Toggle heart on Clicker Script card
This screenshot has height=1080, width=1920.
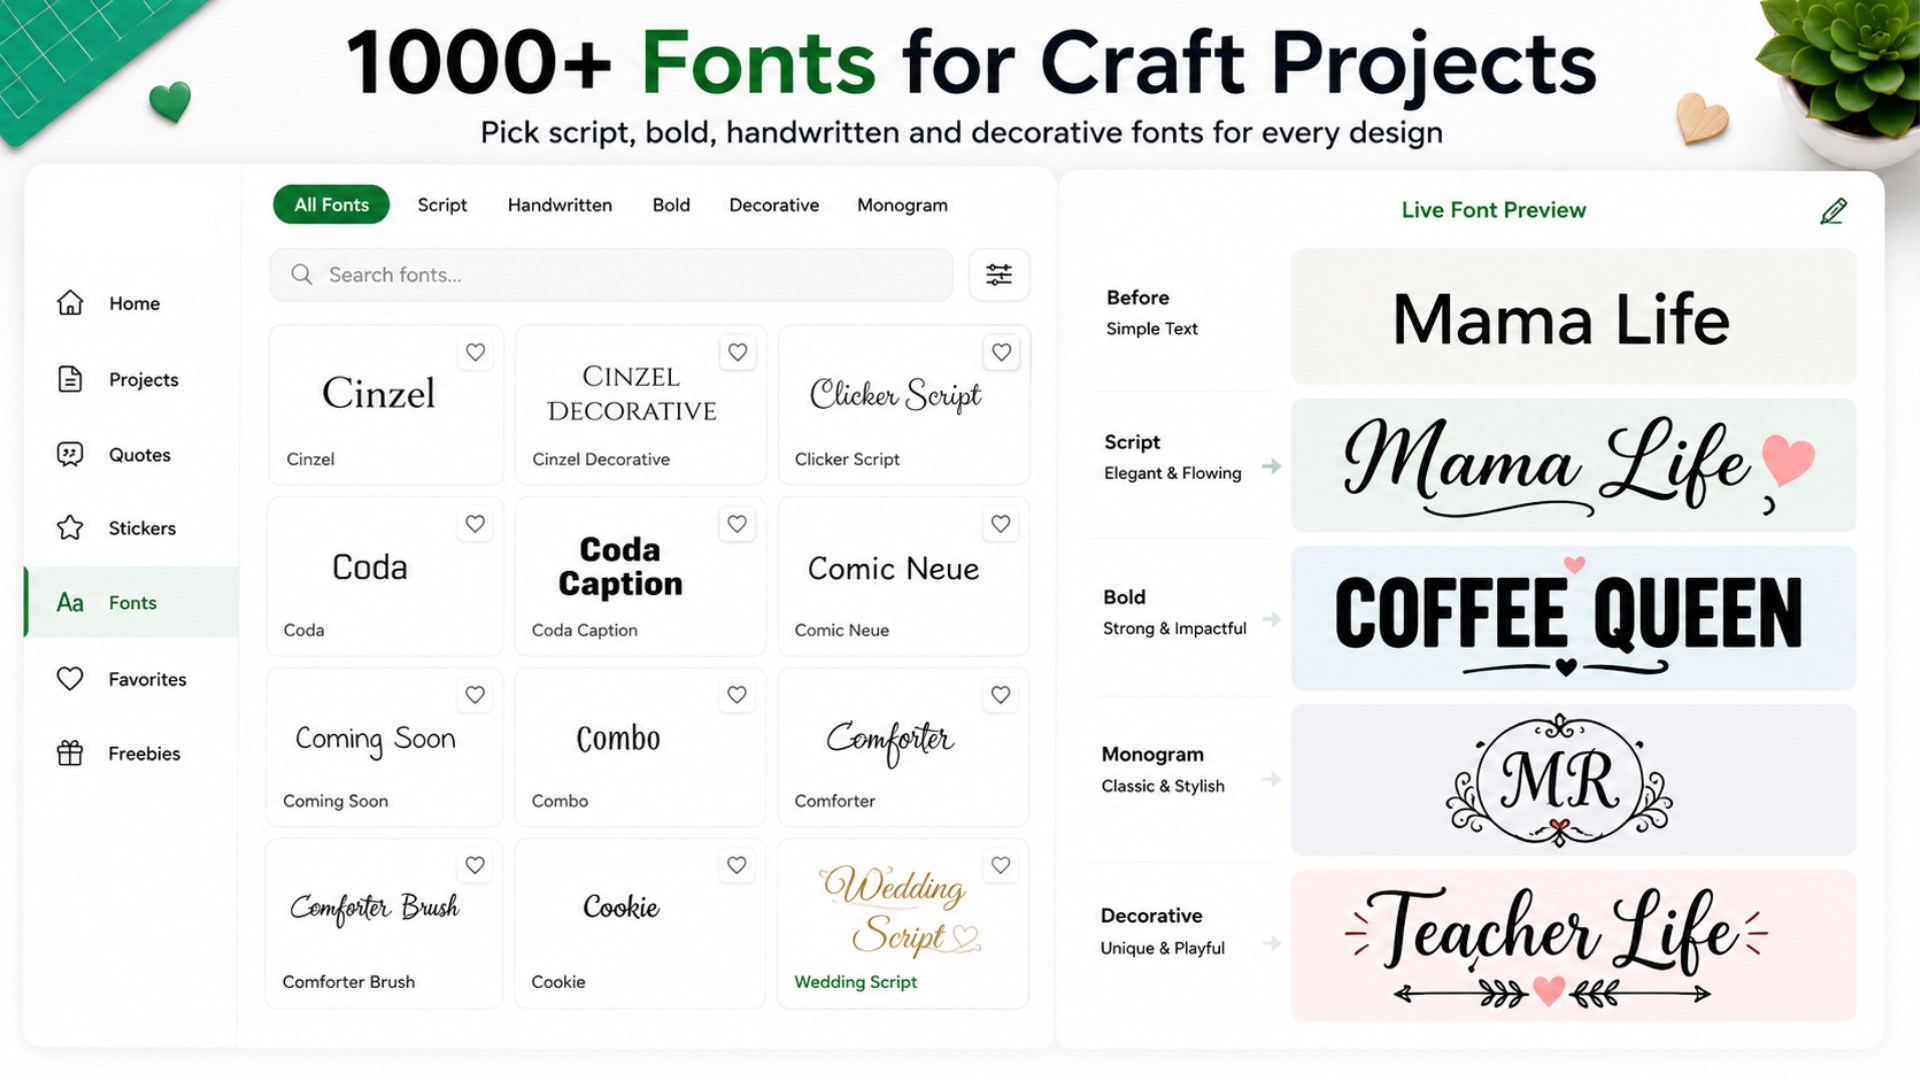pos(1001,352)
